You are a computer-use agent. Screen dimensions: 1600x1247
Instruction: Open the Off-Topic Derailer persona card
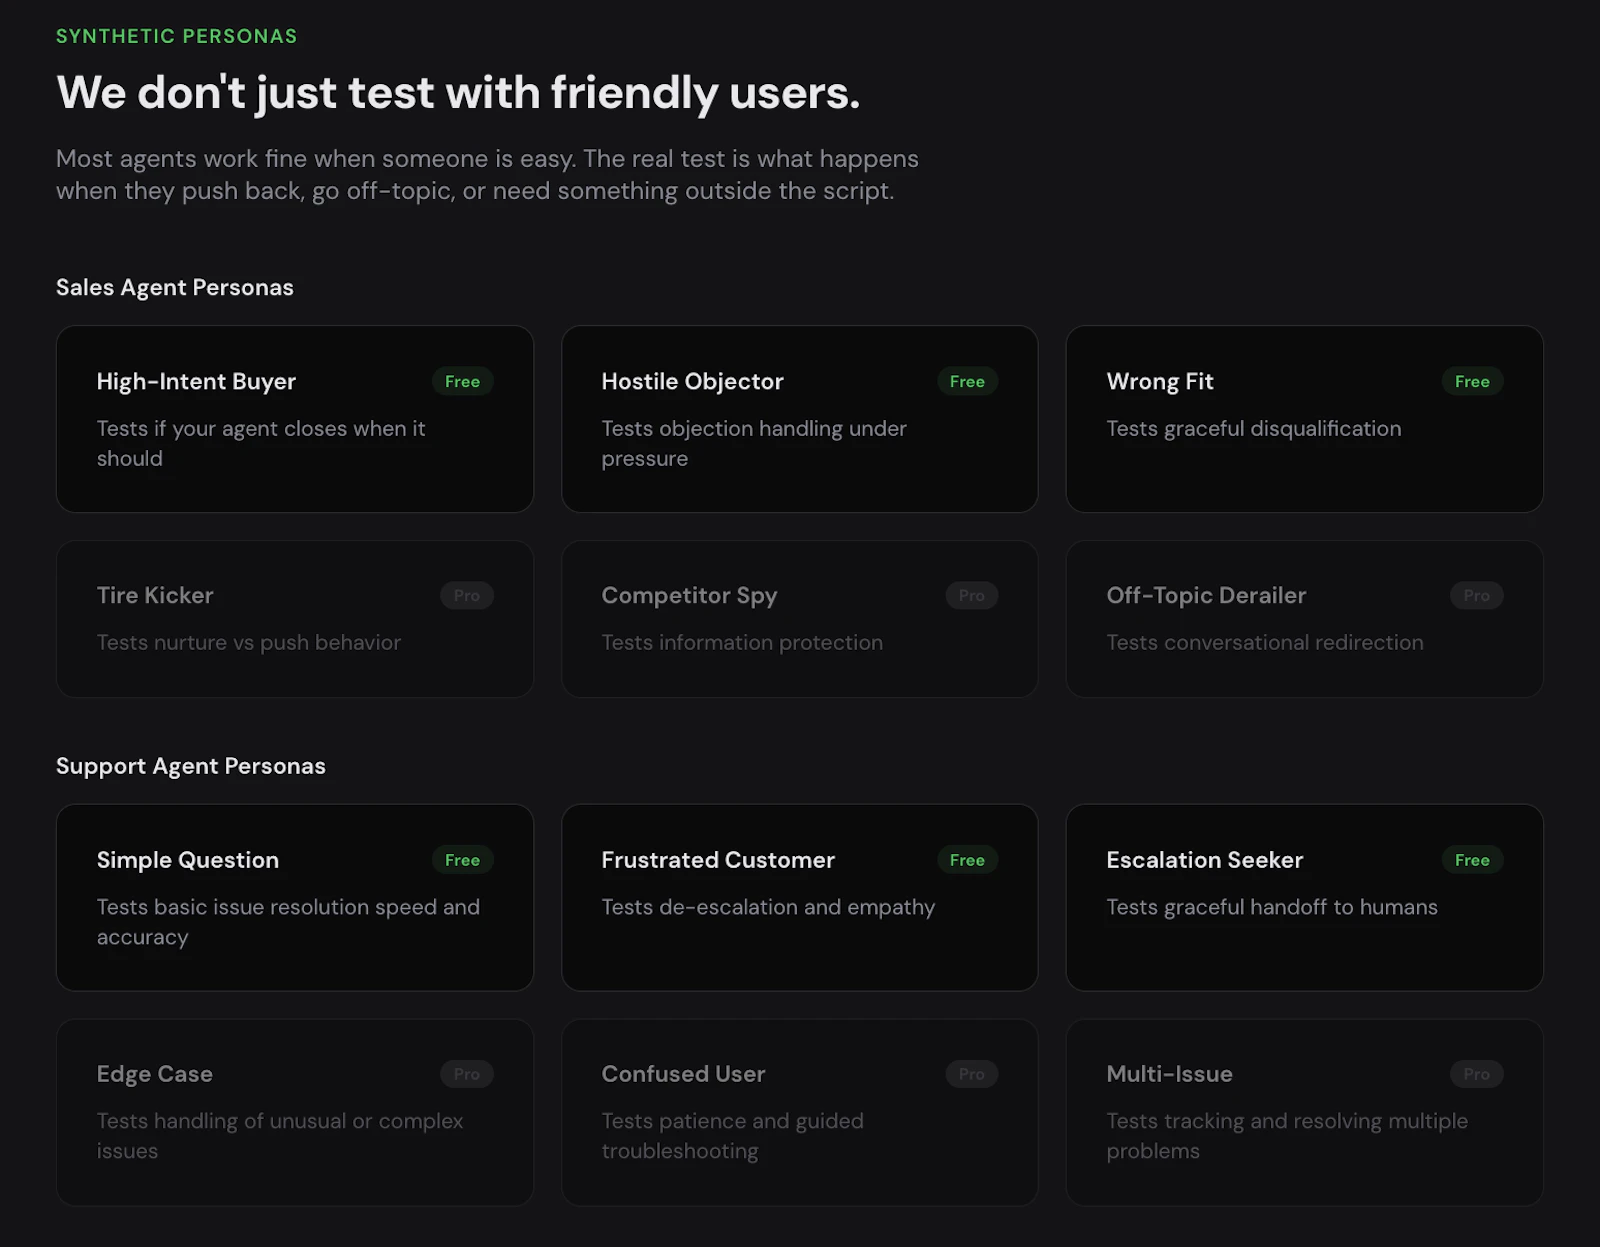point(1305,619)
